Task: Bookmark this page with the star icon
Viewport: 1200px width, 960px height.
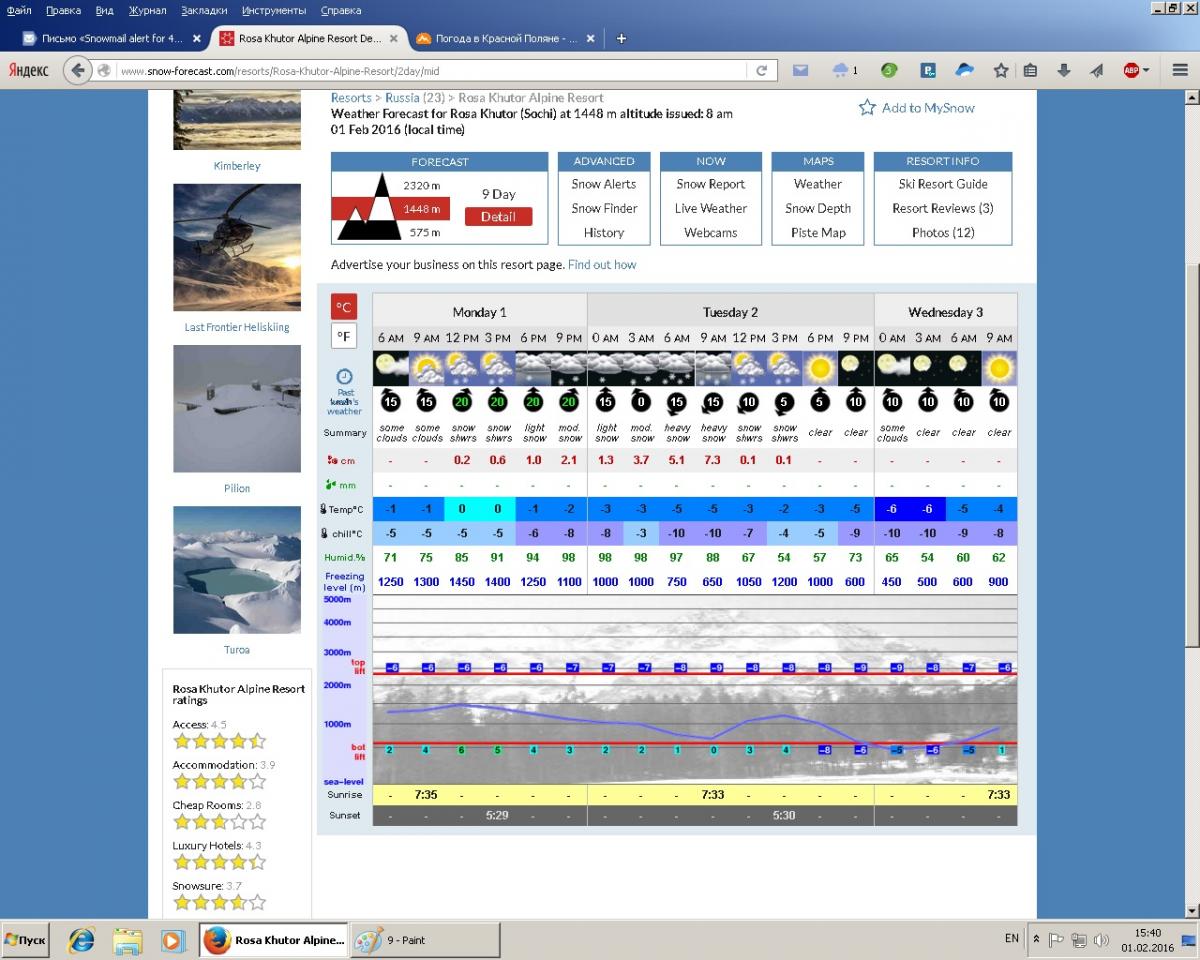Action: [1001, 71]
